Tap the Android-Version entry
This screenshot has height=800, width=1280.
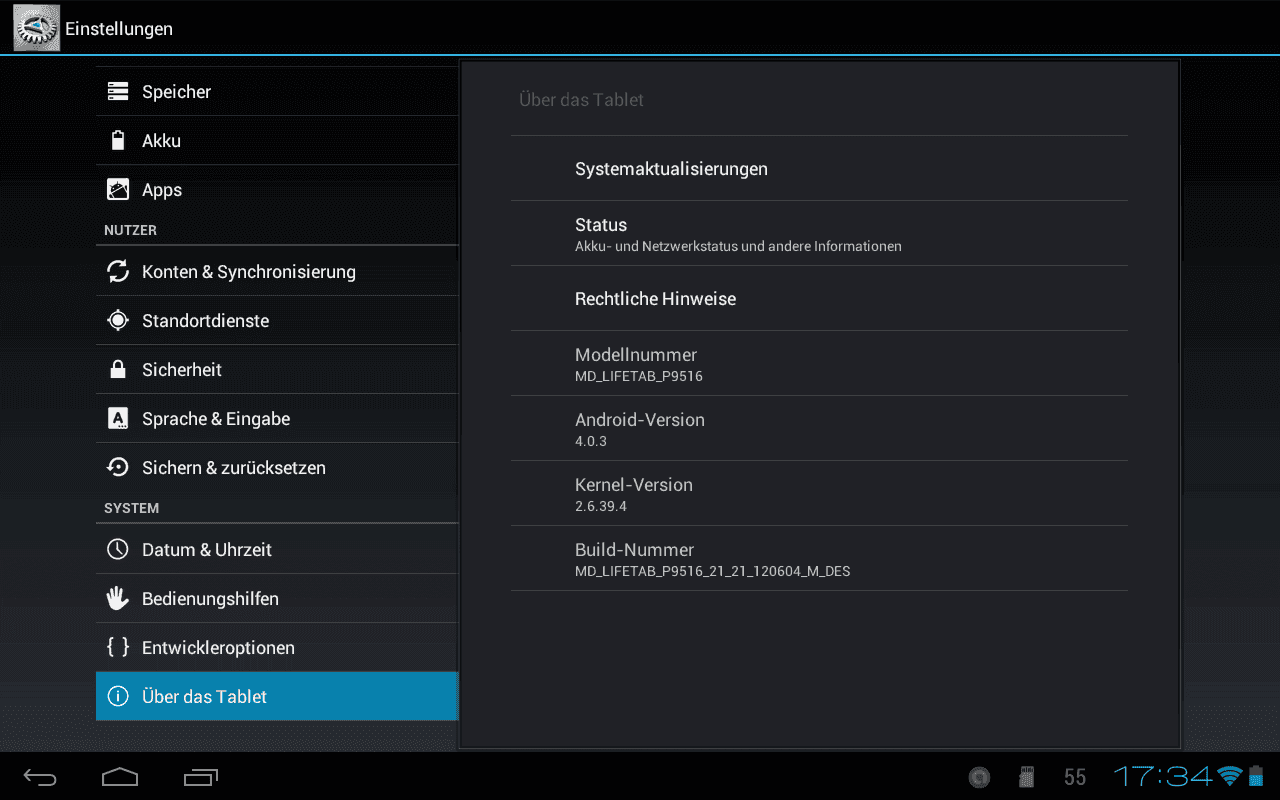click(x=819, y=429)
